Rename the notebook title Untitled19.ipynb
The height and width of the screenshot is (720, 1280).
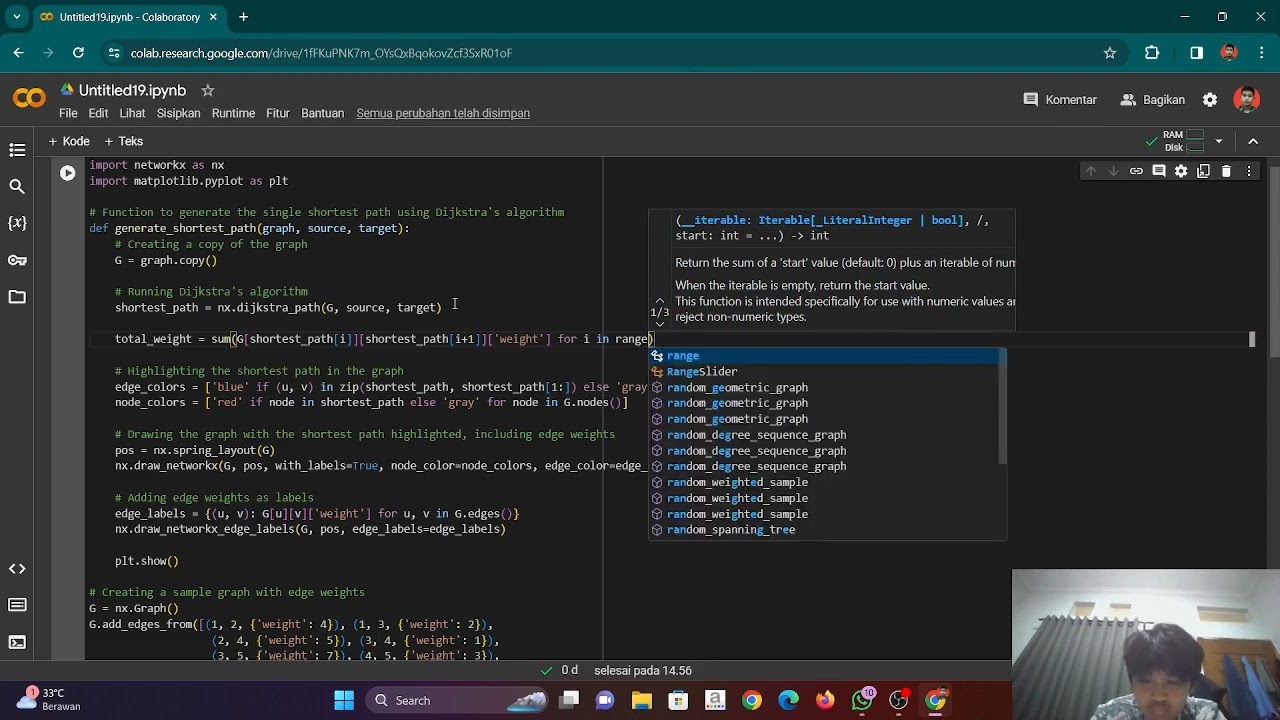[133, 90]
